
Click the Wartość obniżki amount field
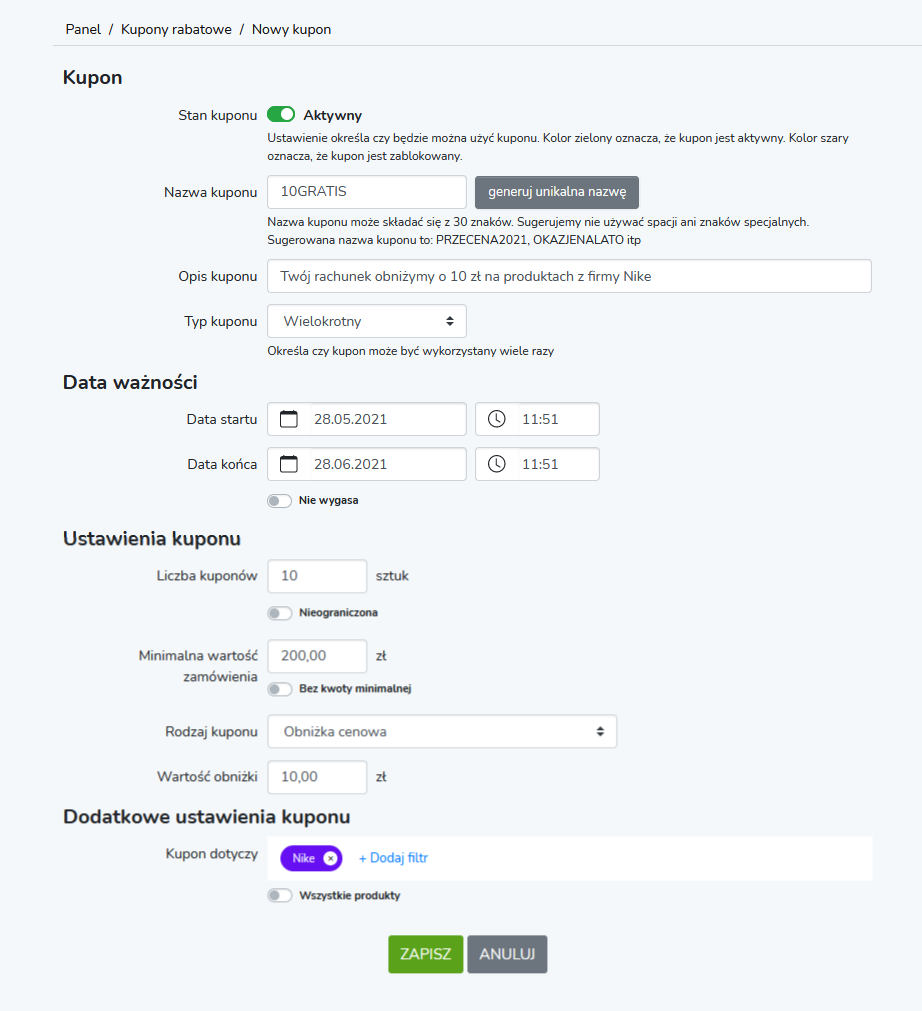point(317,777)
